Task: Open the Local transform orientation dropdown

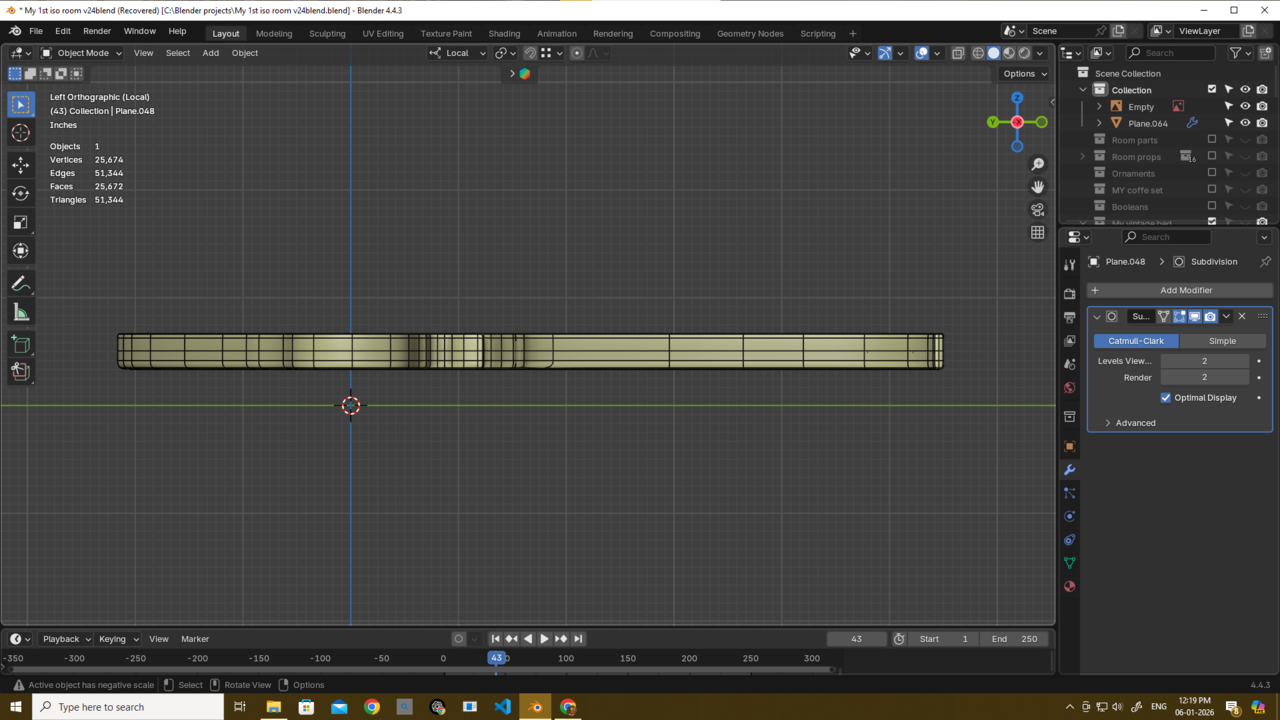Action: [x=458, y=53]
